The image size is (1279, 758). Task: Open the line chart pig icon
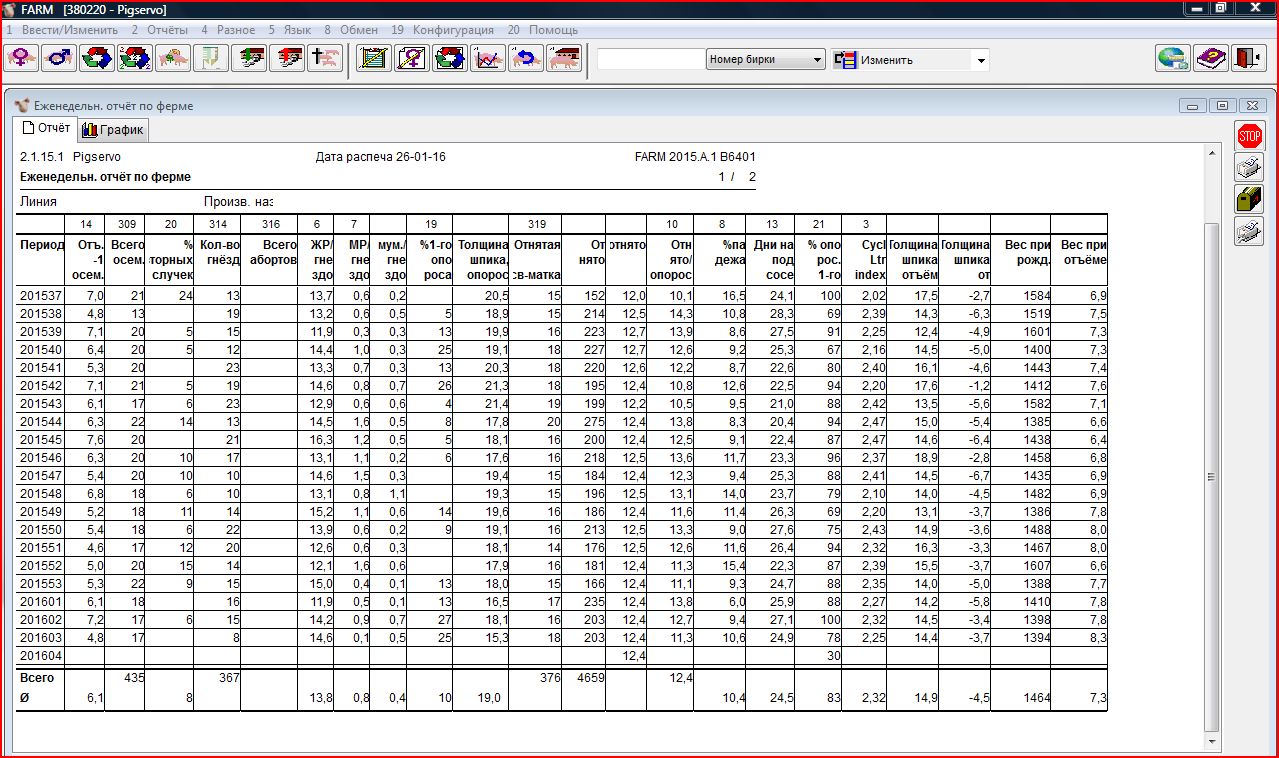(488, 58)
